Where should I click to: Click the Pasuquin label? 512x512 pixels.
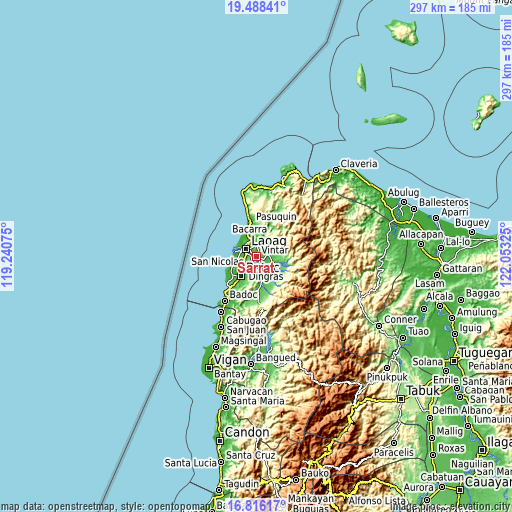[276, 217]
